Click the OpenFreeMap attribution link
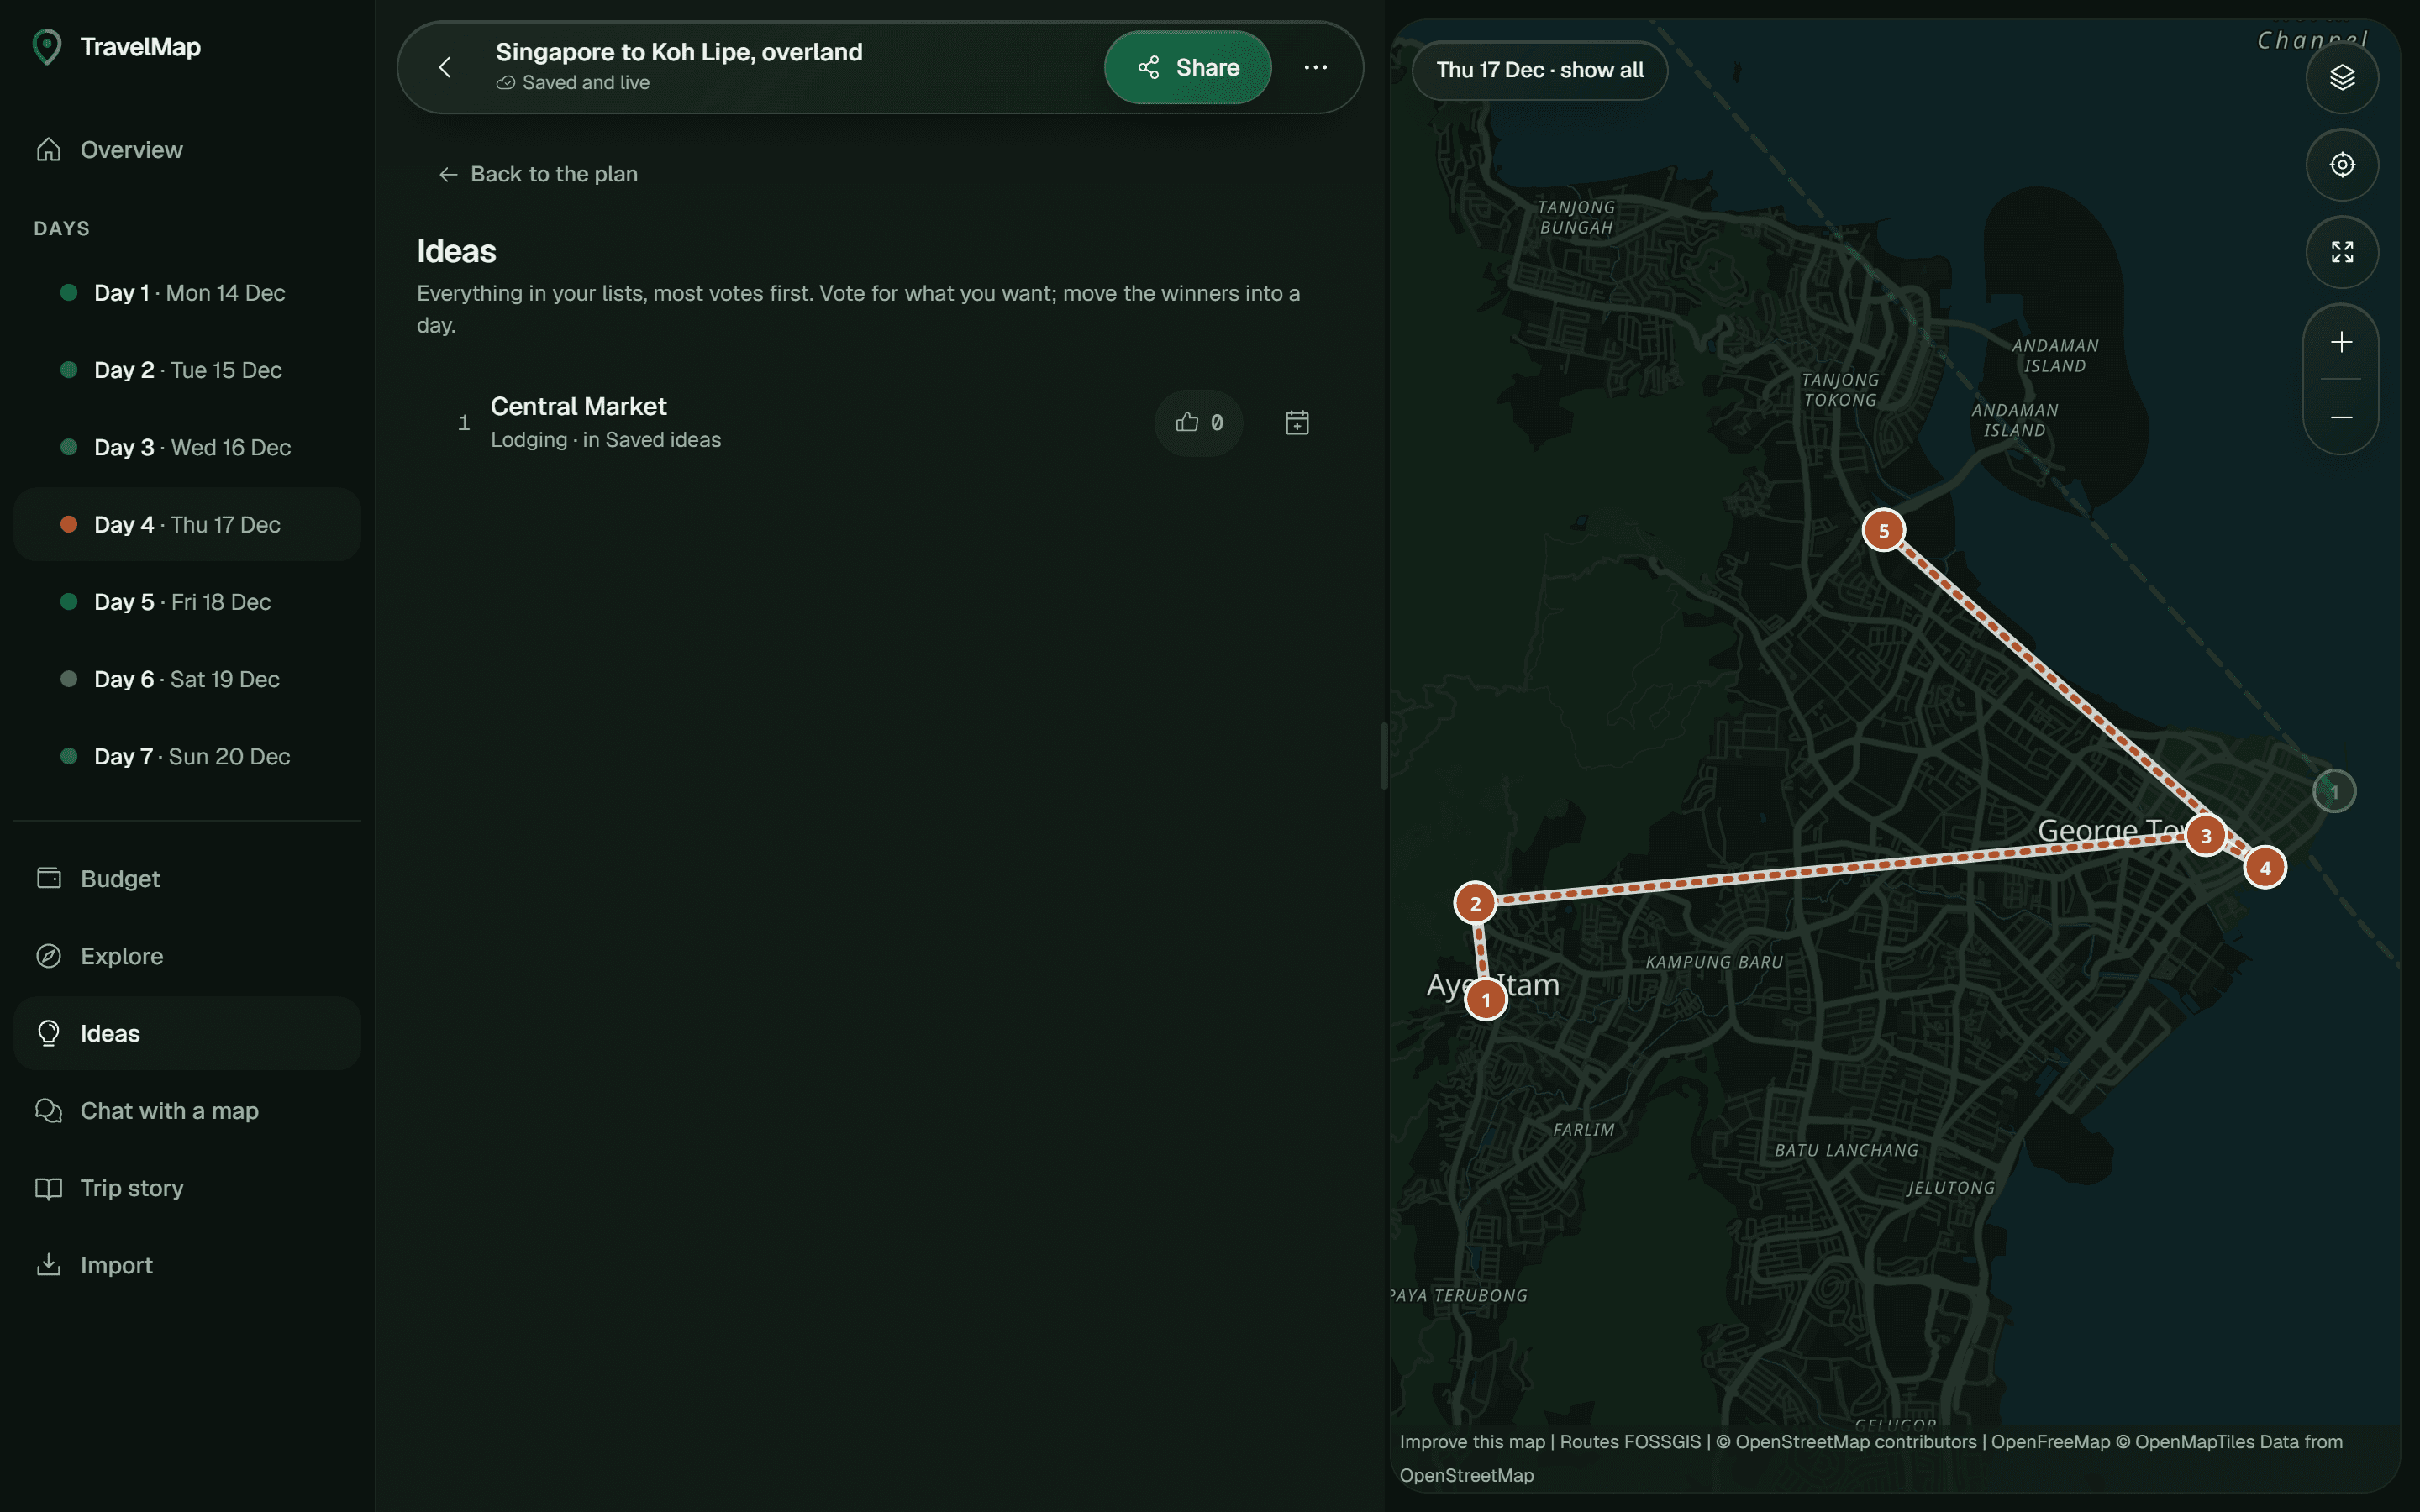The height and width of the screenshot is (1512, 2420). [x=2050, y=1442]
